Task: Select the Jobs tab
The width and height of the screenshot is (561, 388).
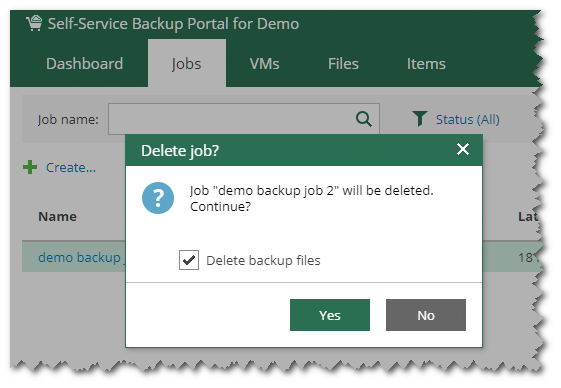Action: pyautogui.click(x=186, y=64)
